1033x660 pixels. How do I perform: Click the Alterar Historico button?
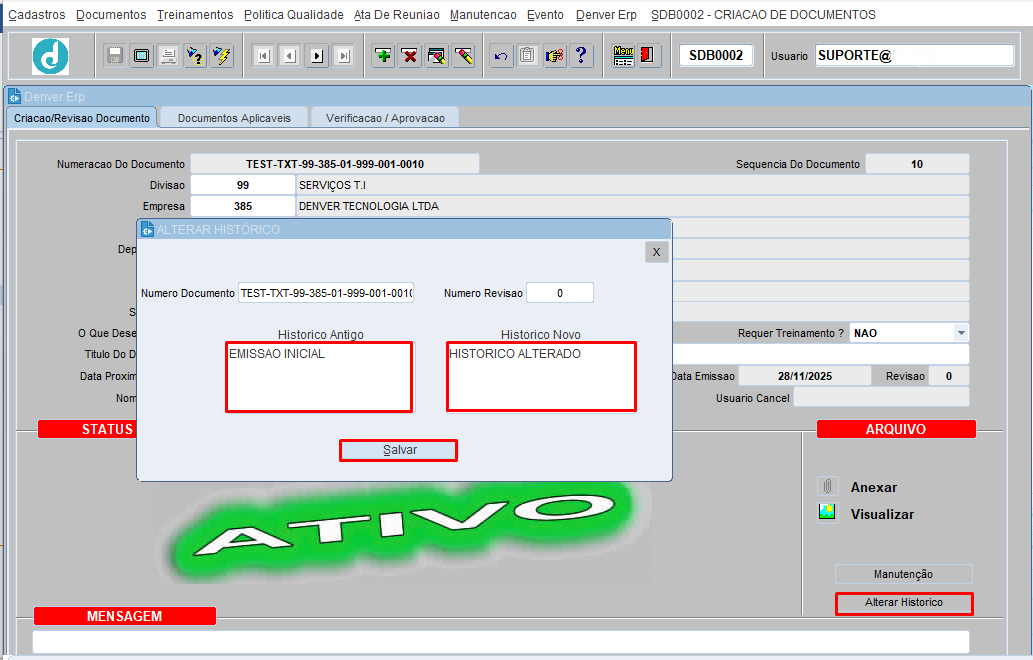(x=903, y=603)
